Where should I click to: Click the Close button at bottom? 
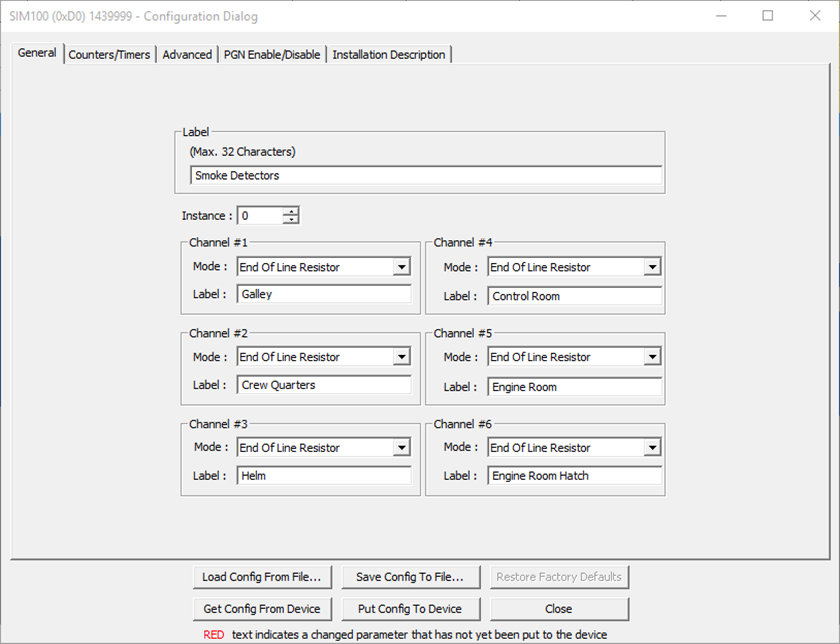point(559,609)
